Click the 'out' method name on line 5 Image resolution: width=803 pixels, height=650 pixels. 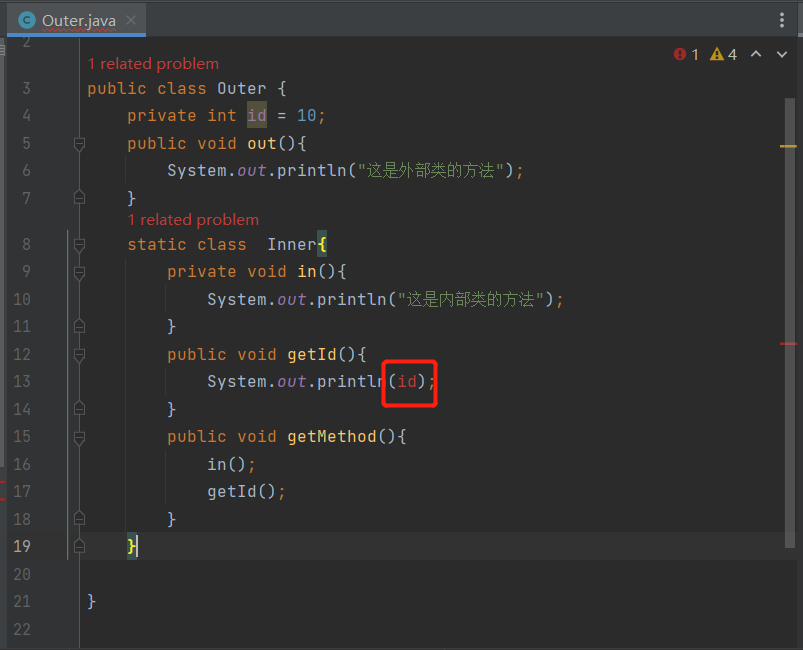click(x=262, y=144)
